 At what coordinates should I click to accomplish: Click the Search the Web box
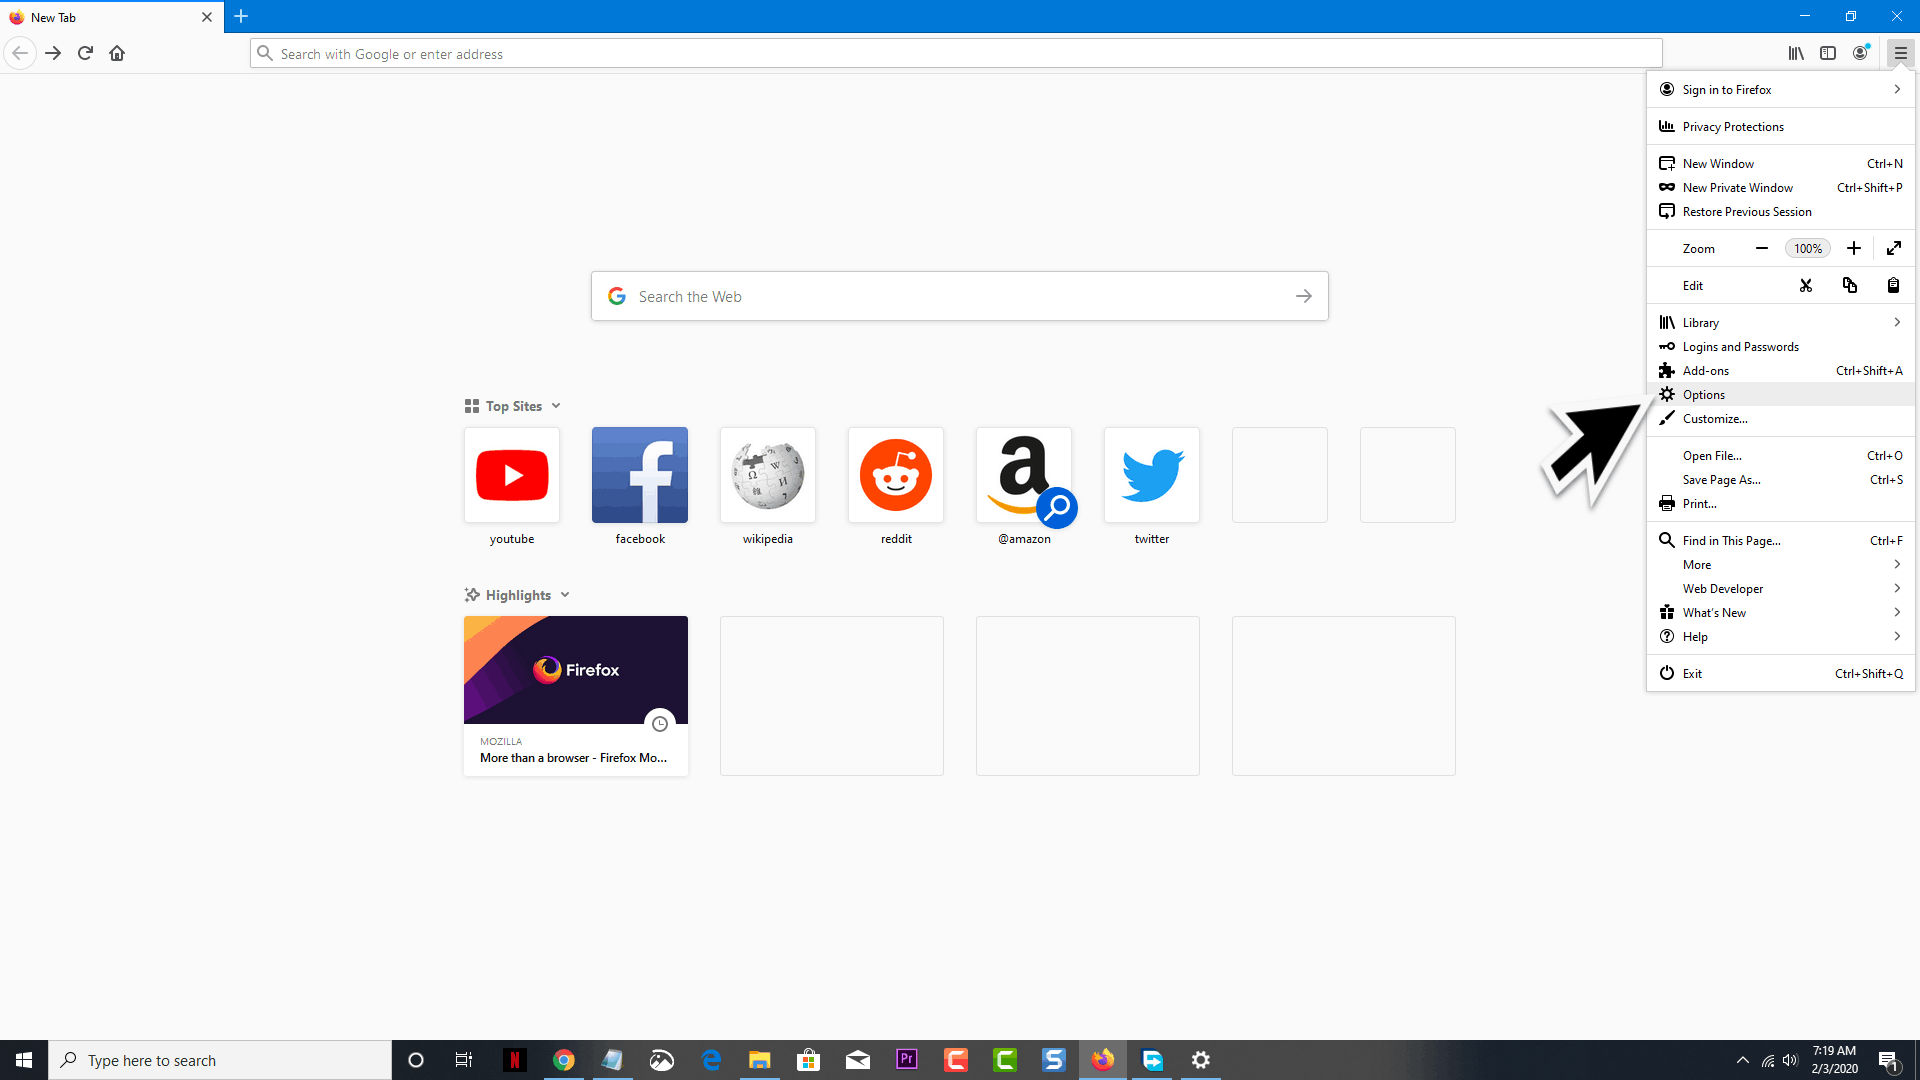tap(959, 296)
